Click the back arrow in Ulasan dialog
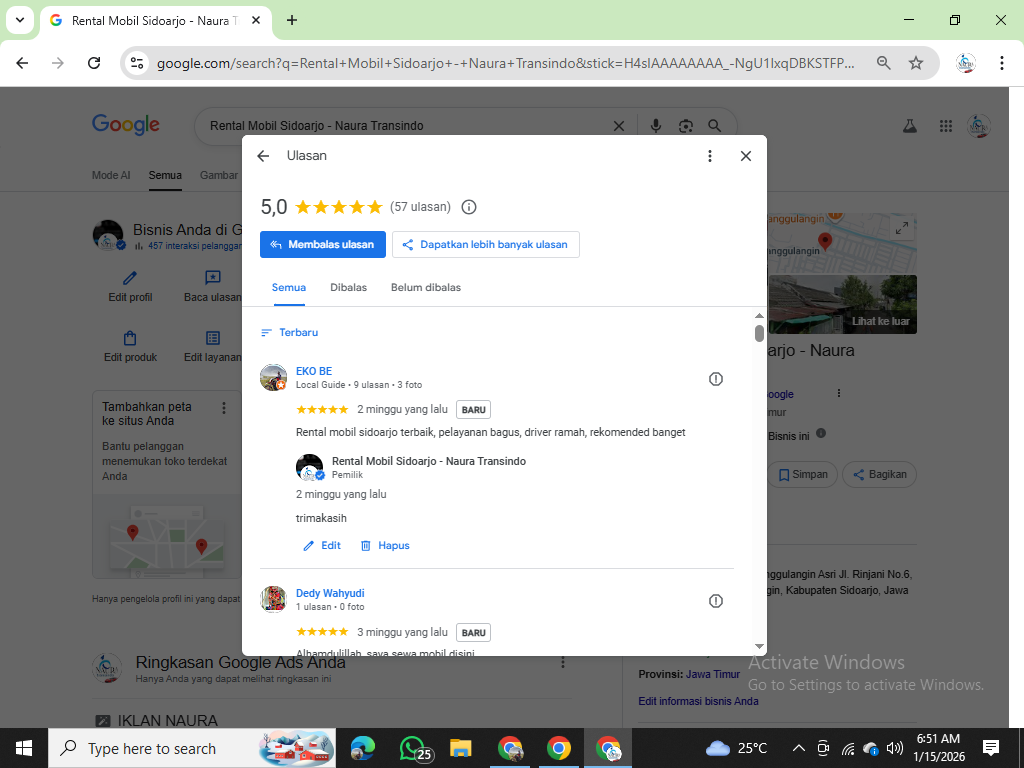The image size is (1024, 768). tap(263, 156)
